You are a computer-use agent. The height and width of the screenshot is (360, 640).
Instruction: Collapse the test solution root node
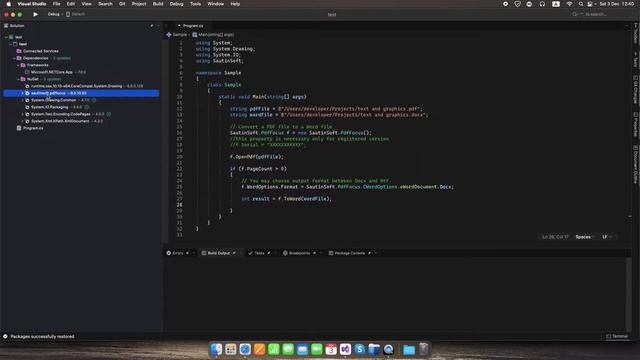point(6,37)
